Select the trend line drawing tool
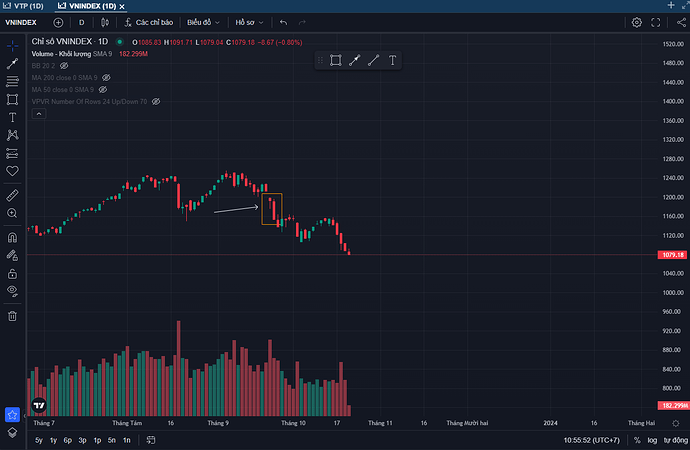This screenshot has width=690, height=450. coord(12,63)
